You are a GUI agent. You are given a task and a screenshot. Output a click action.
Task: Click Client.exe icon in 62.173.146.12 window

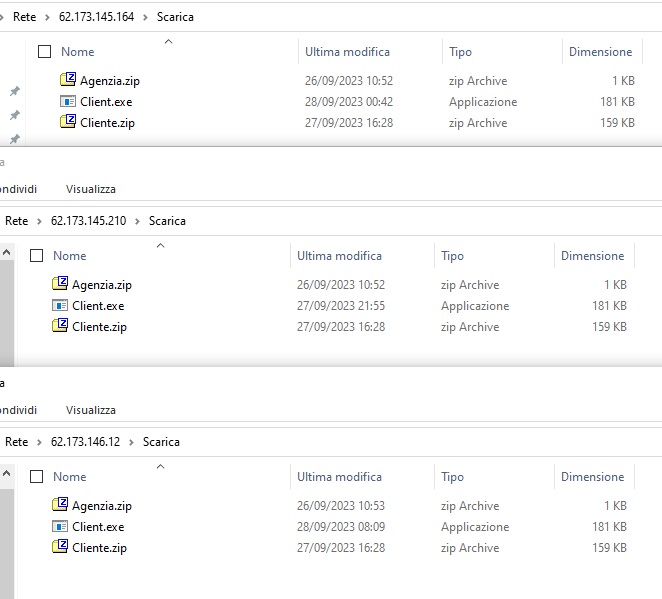[x=60, y=526]
